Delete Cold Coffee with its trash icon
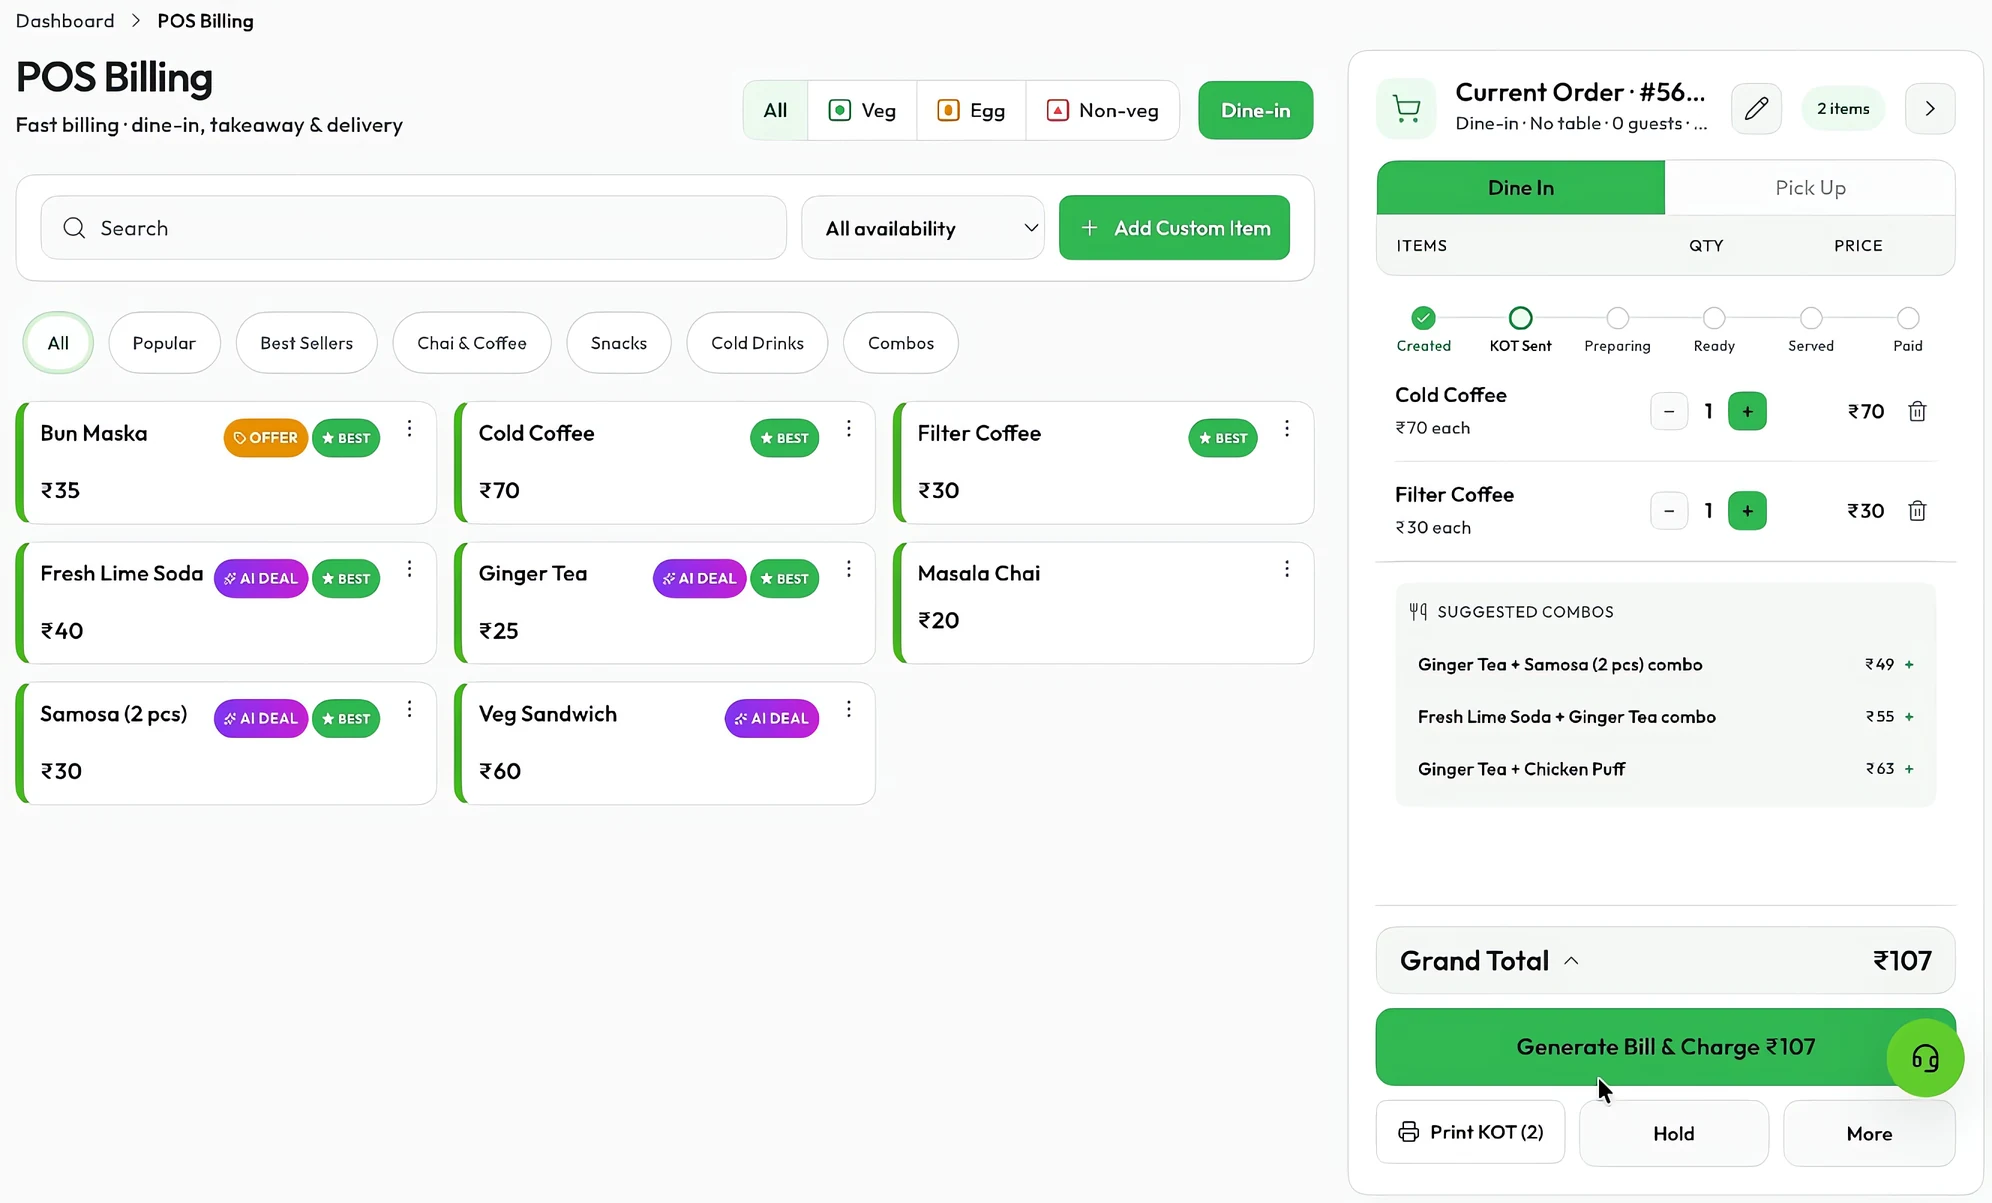Image resolution: width=1992 pixels, height=1203 pixels. (x=1917, y=411)
